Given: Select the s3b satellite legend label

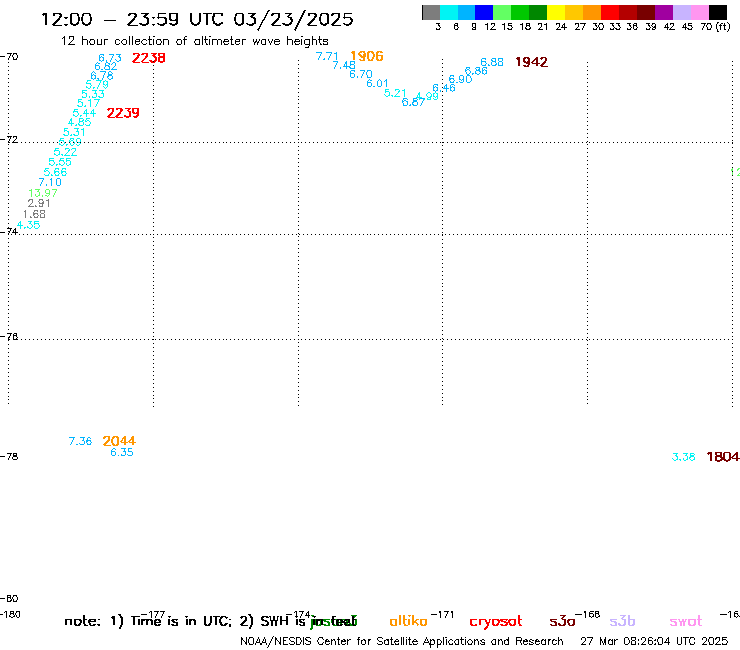Looking at the screenshot, I should 622,621.
